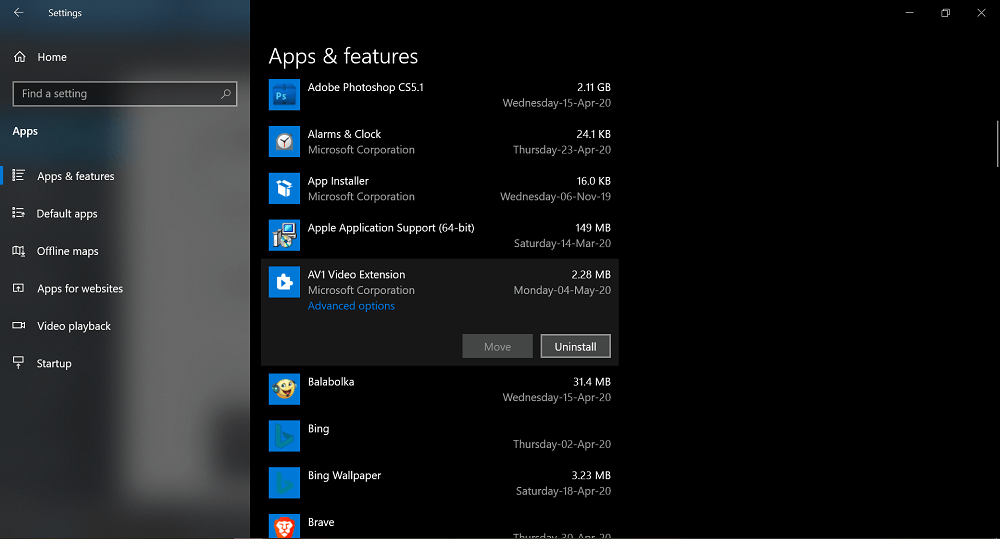
Task: Click the Find a setting search box
Action: click(x=125, y=94)
